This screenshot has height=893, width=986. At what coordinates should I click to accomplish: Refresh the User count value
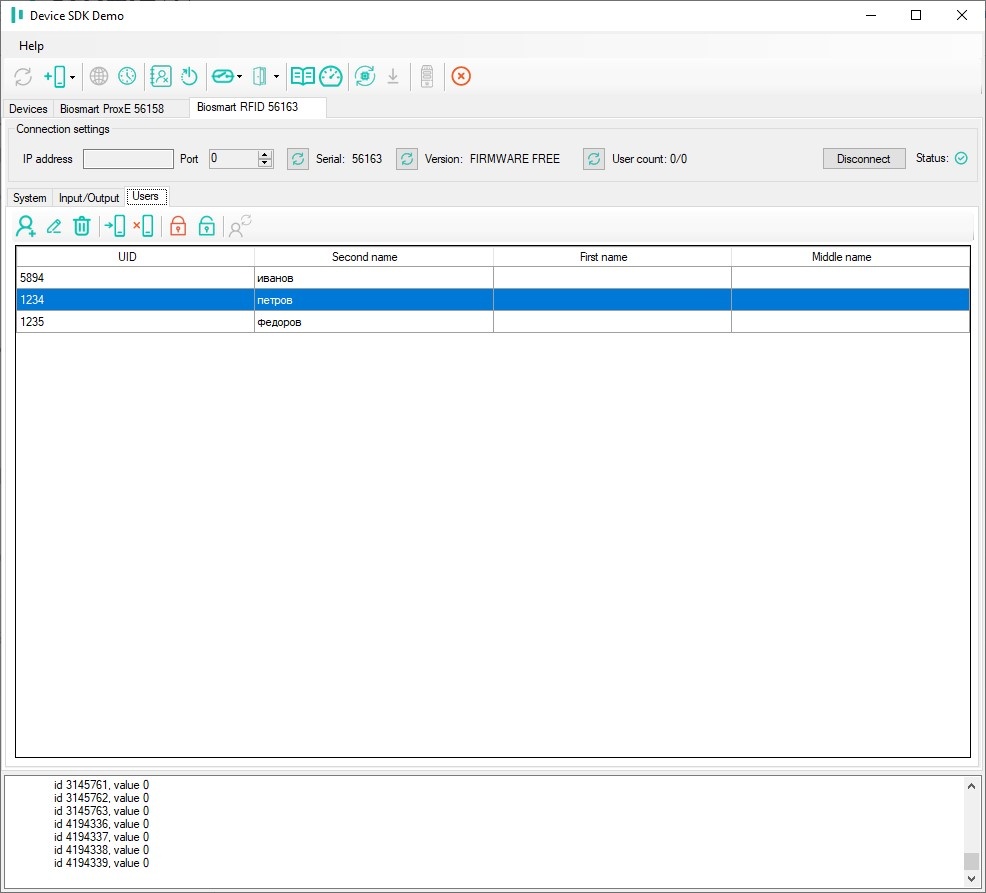point(594,158)
